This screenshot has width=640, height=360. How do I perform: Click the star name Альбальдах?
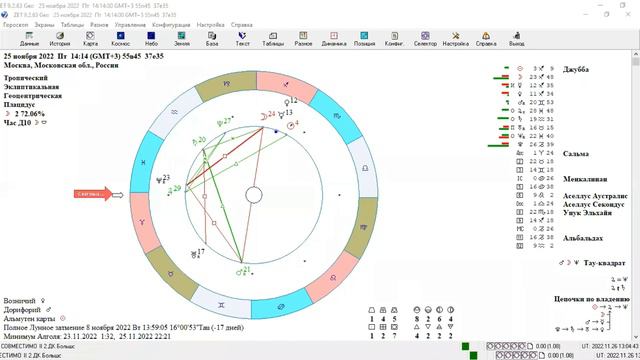pos(582,238)
